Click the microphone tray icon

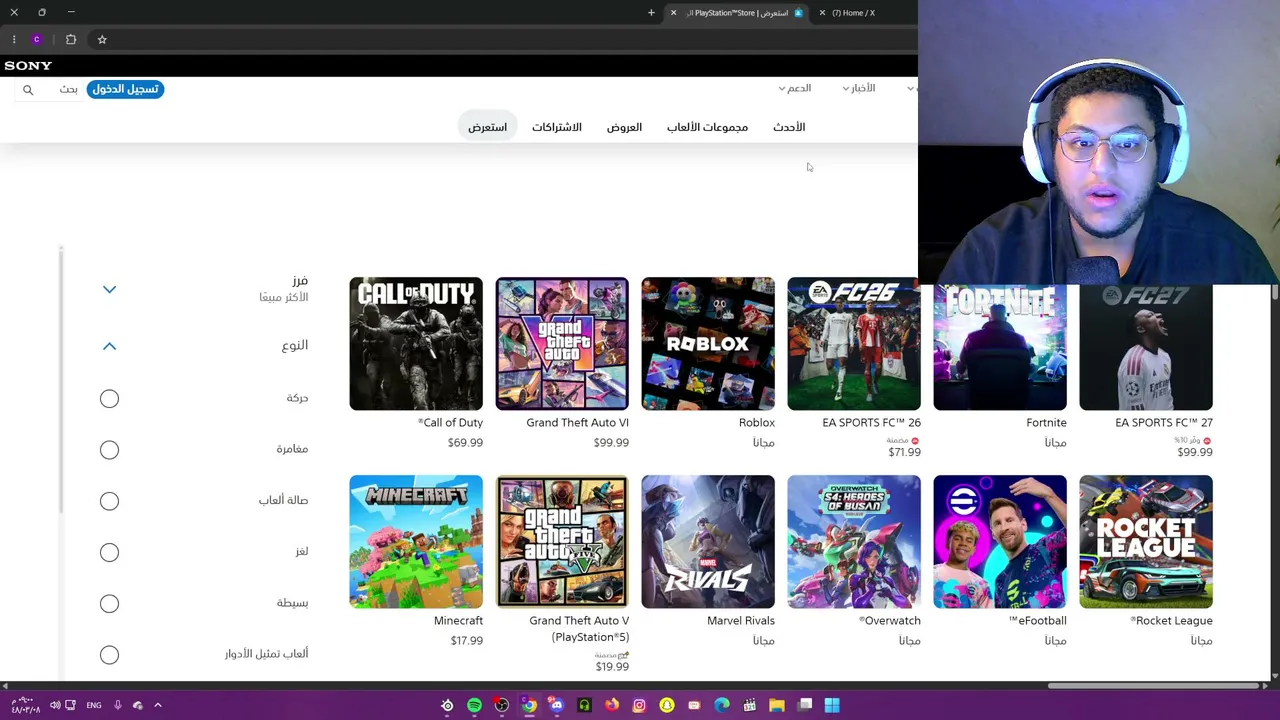click(117, 705)
